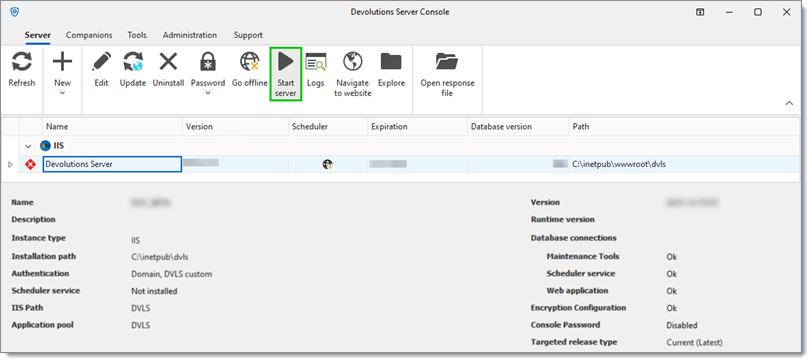812x363 pixels.
Task: Expand the Devolutions Server row arrow
Action: tap(10, 165)
